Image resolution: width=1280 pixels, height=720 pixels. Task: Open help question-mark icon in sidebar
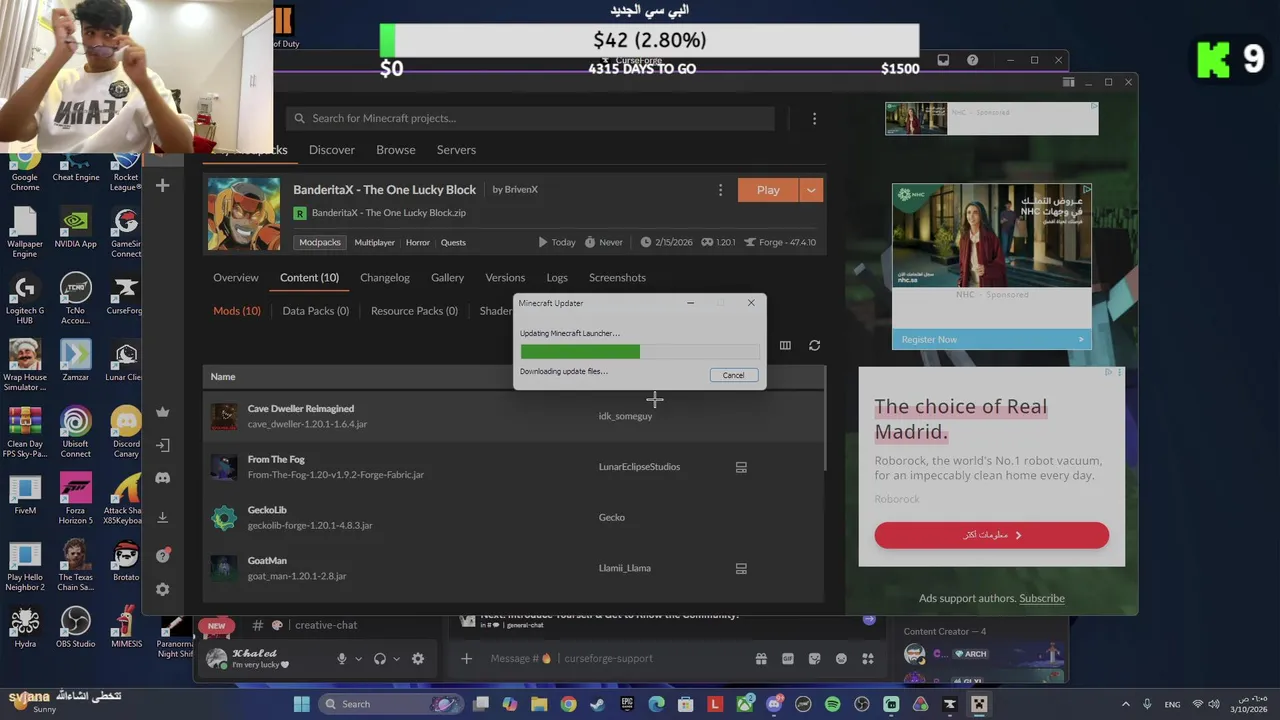tap(163, 556)
